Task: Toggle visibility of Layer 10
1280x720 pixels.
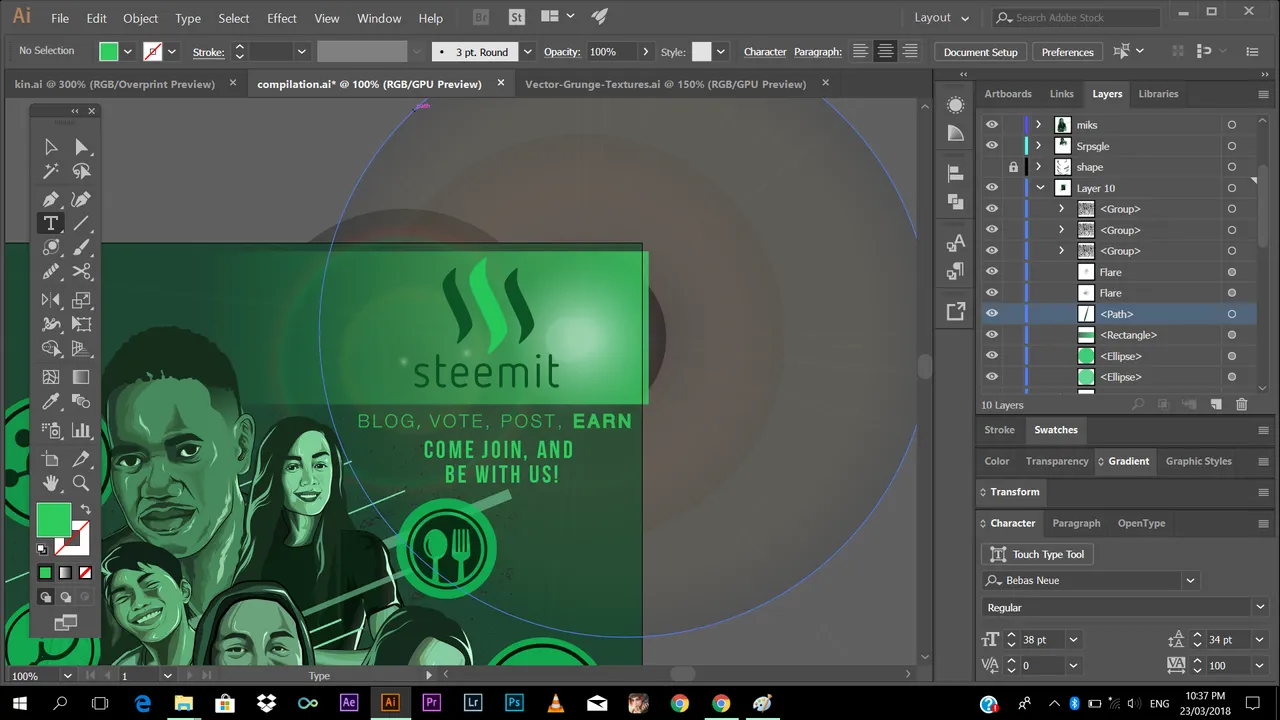Action: 991,188
